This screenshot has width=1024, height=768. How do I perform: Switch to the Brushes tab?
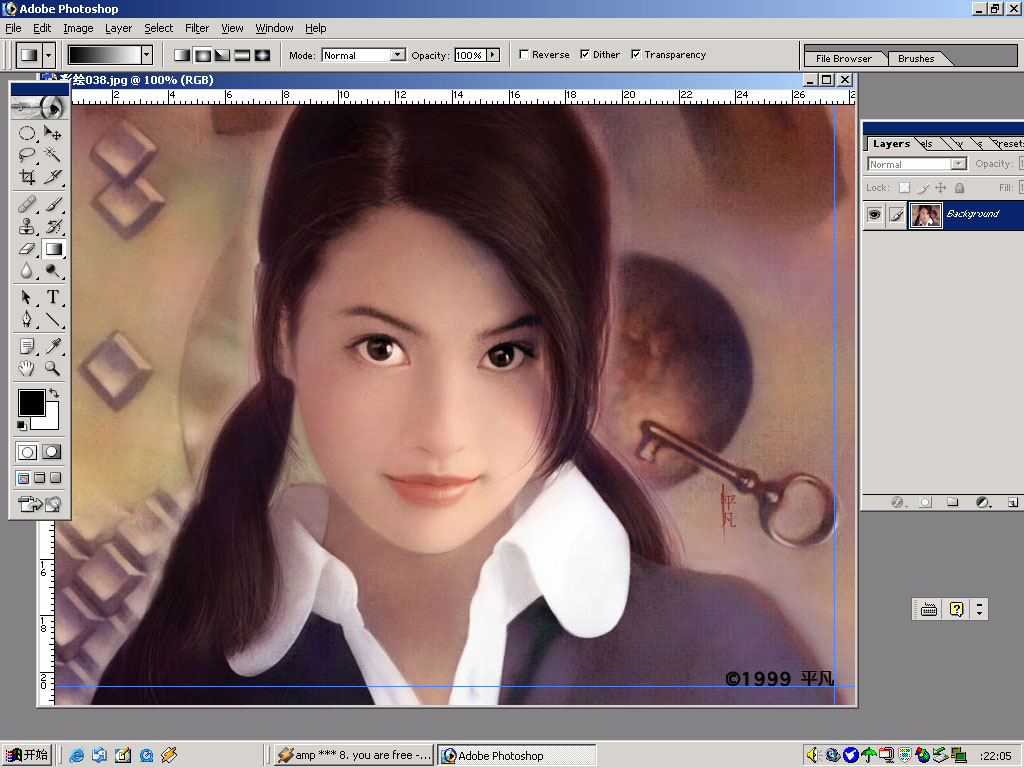coord(916,58)
